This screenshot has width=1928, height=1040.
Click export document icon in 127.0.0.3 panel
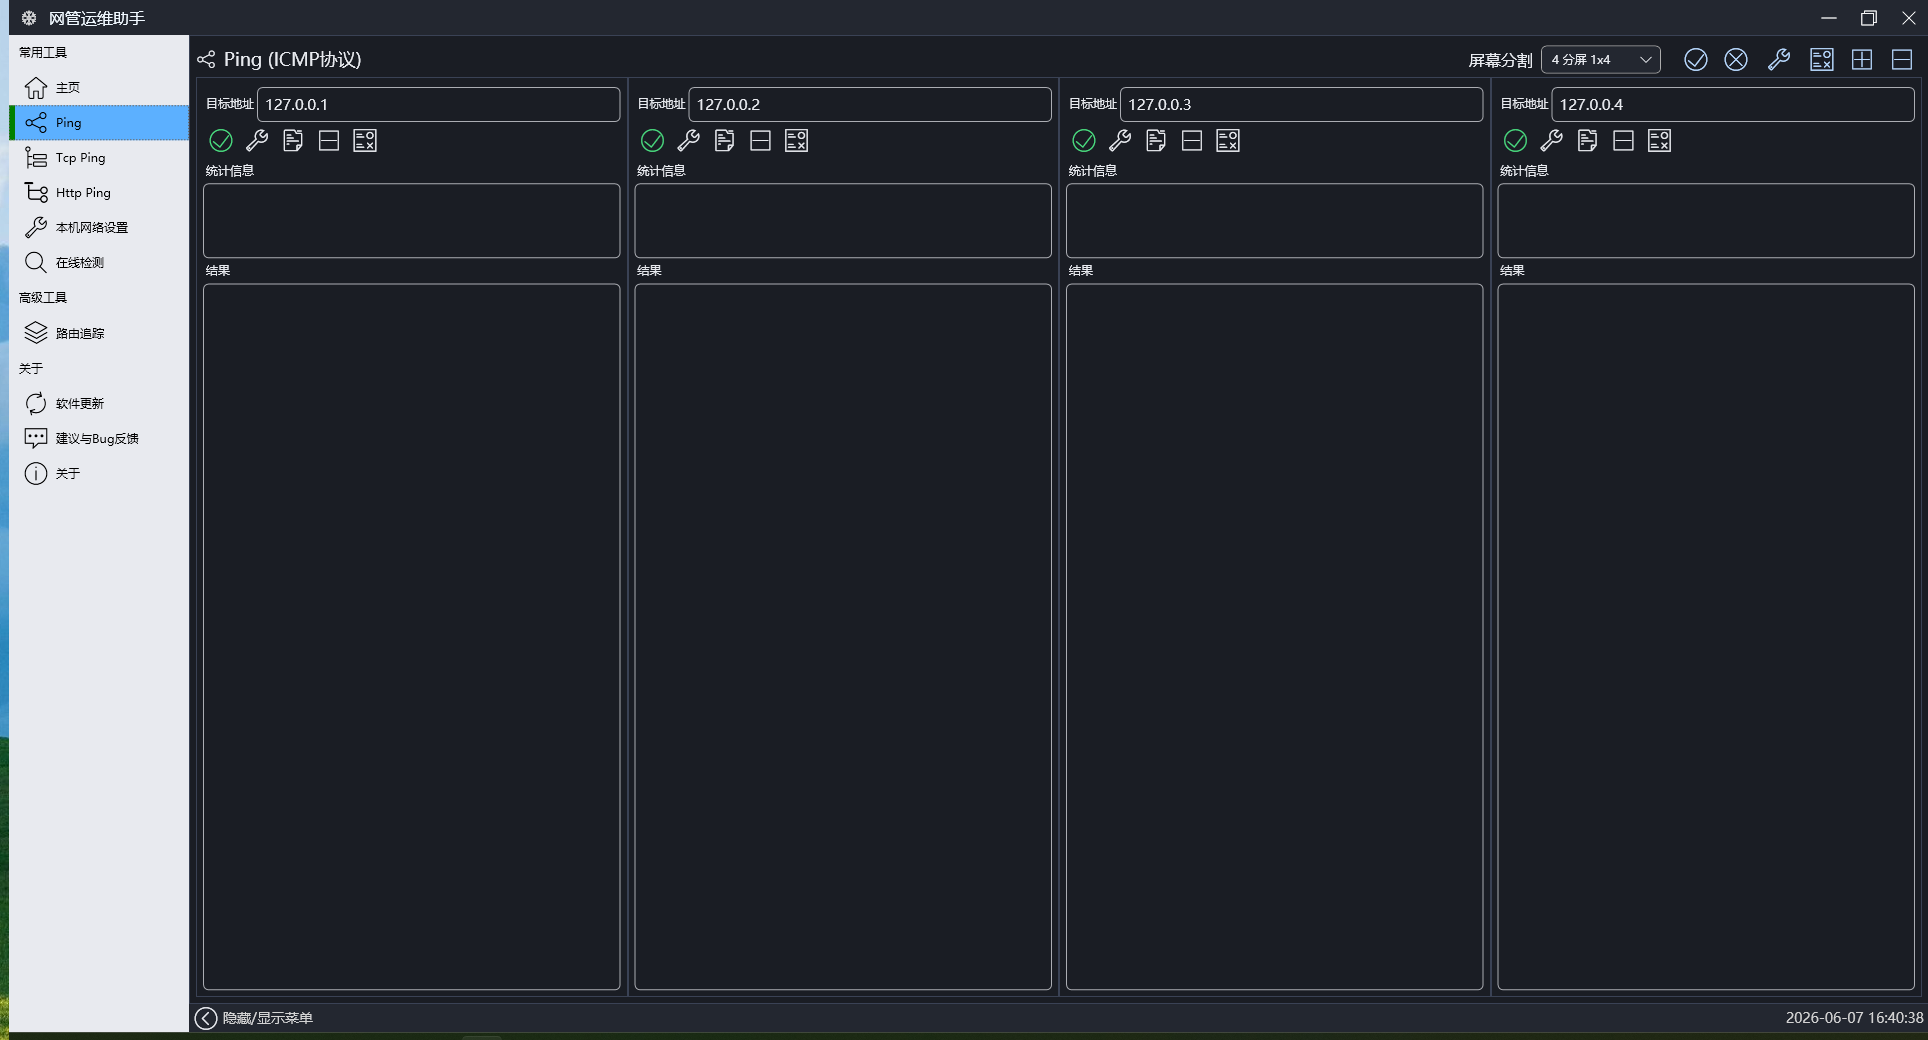(x=1156, y=141)
